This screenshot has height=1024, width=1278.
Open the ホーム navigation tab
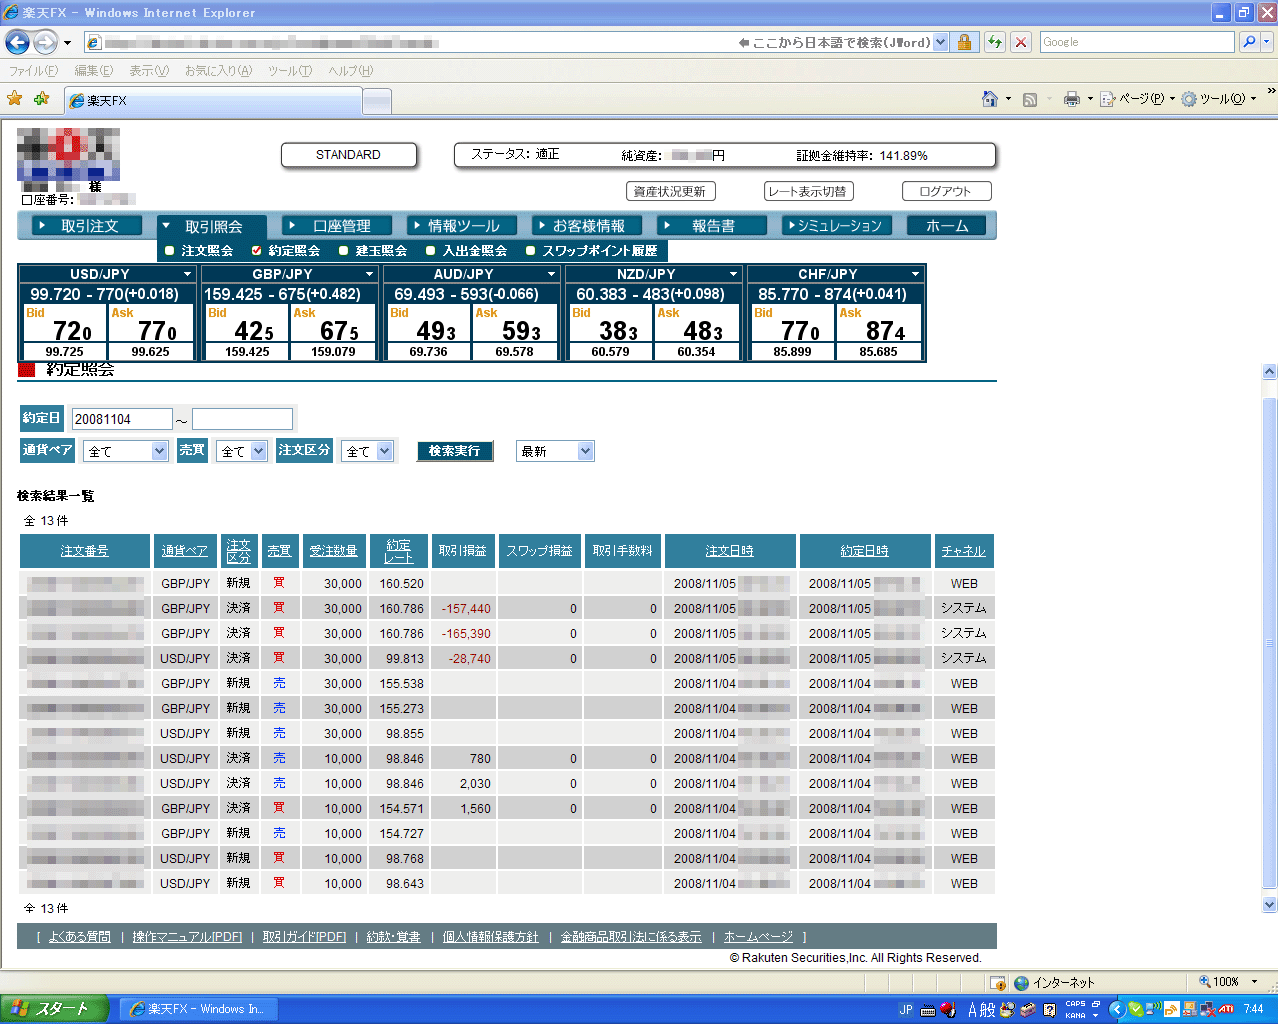tap(946, 226)
